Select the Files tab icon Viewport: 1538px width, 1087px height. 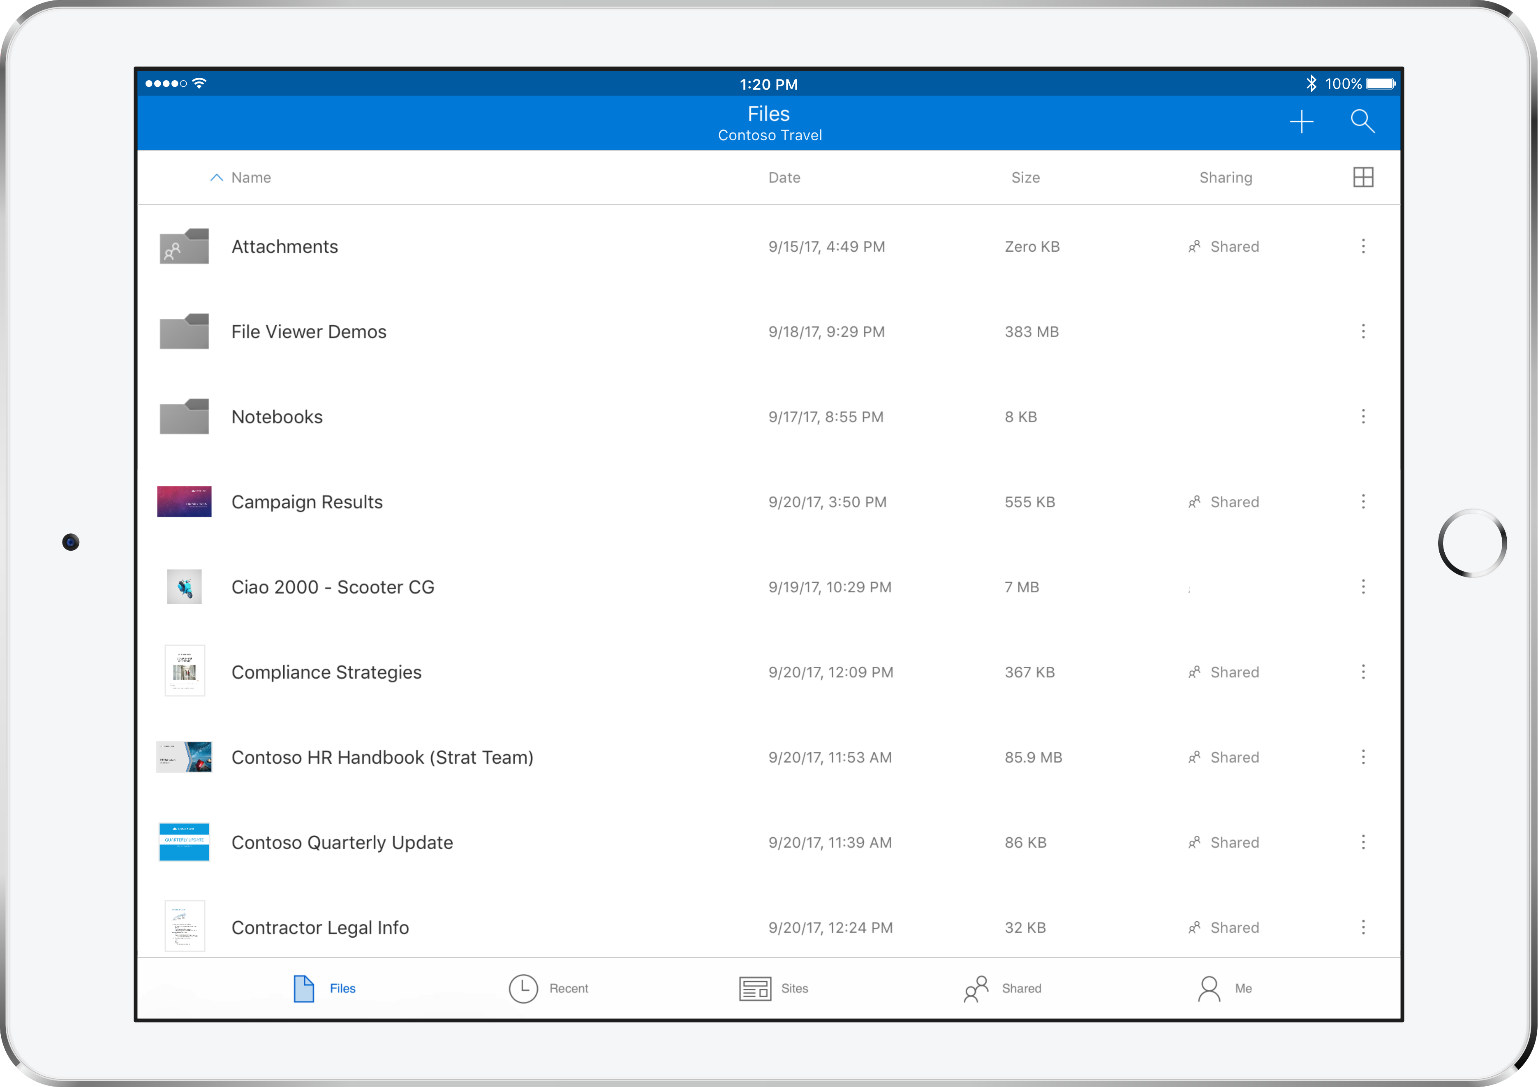pos(304,989)
